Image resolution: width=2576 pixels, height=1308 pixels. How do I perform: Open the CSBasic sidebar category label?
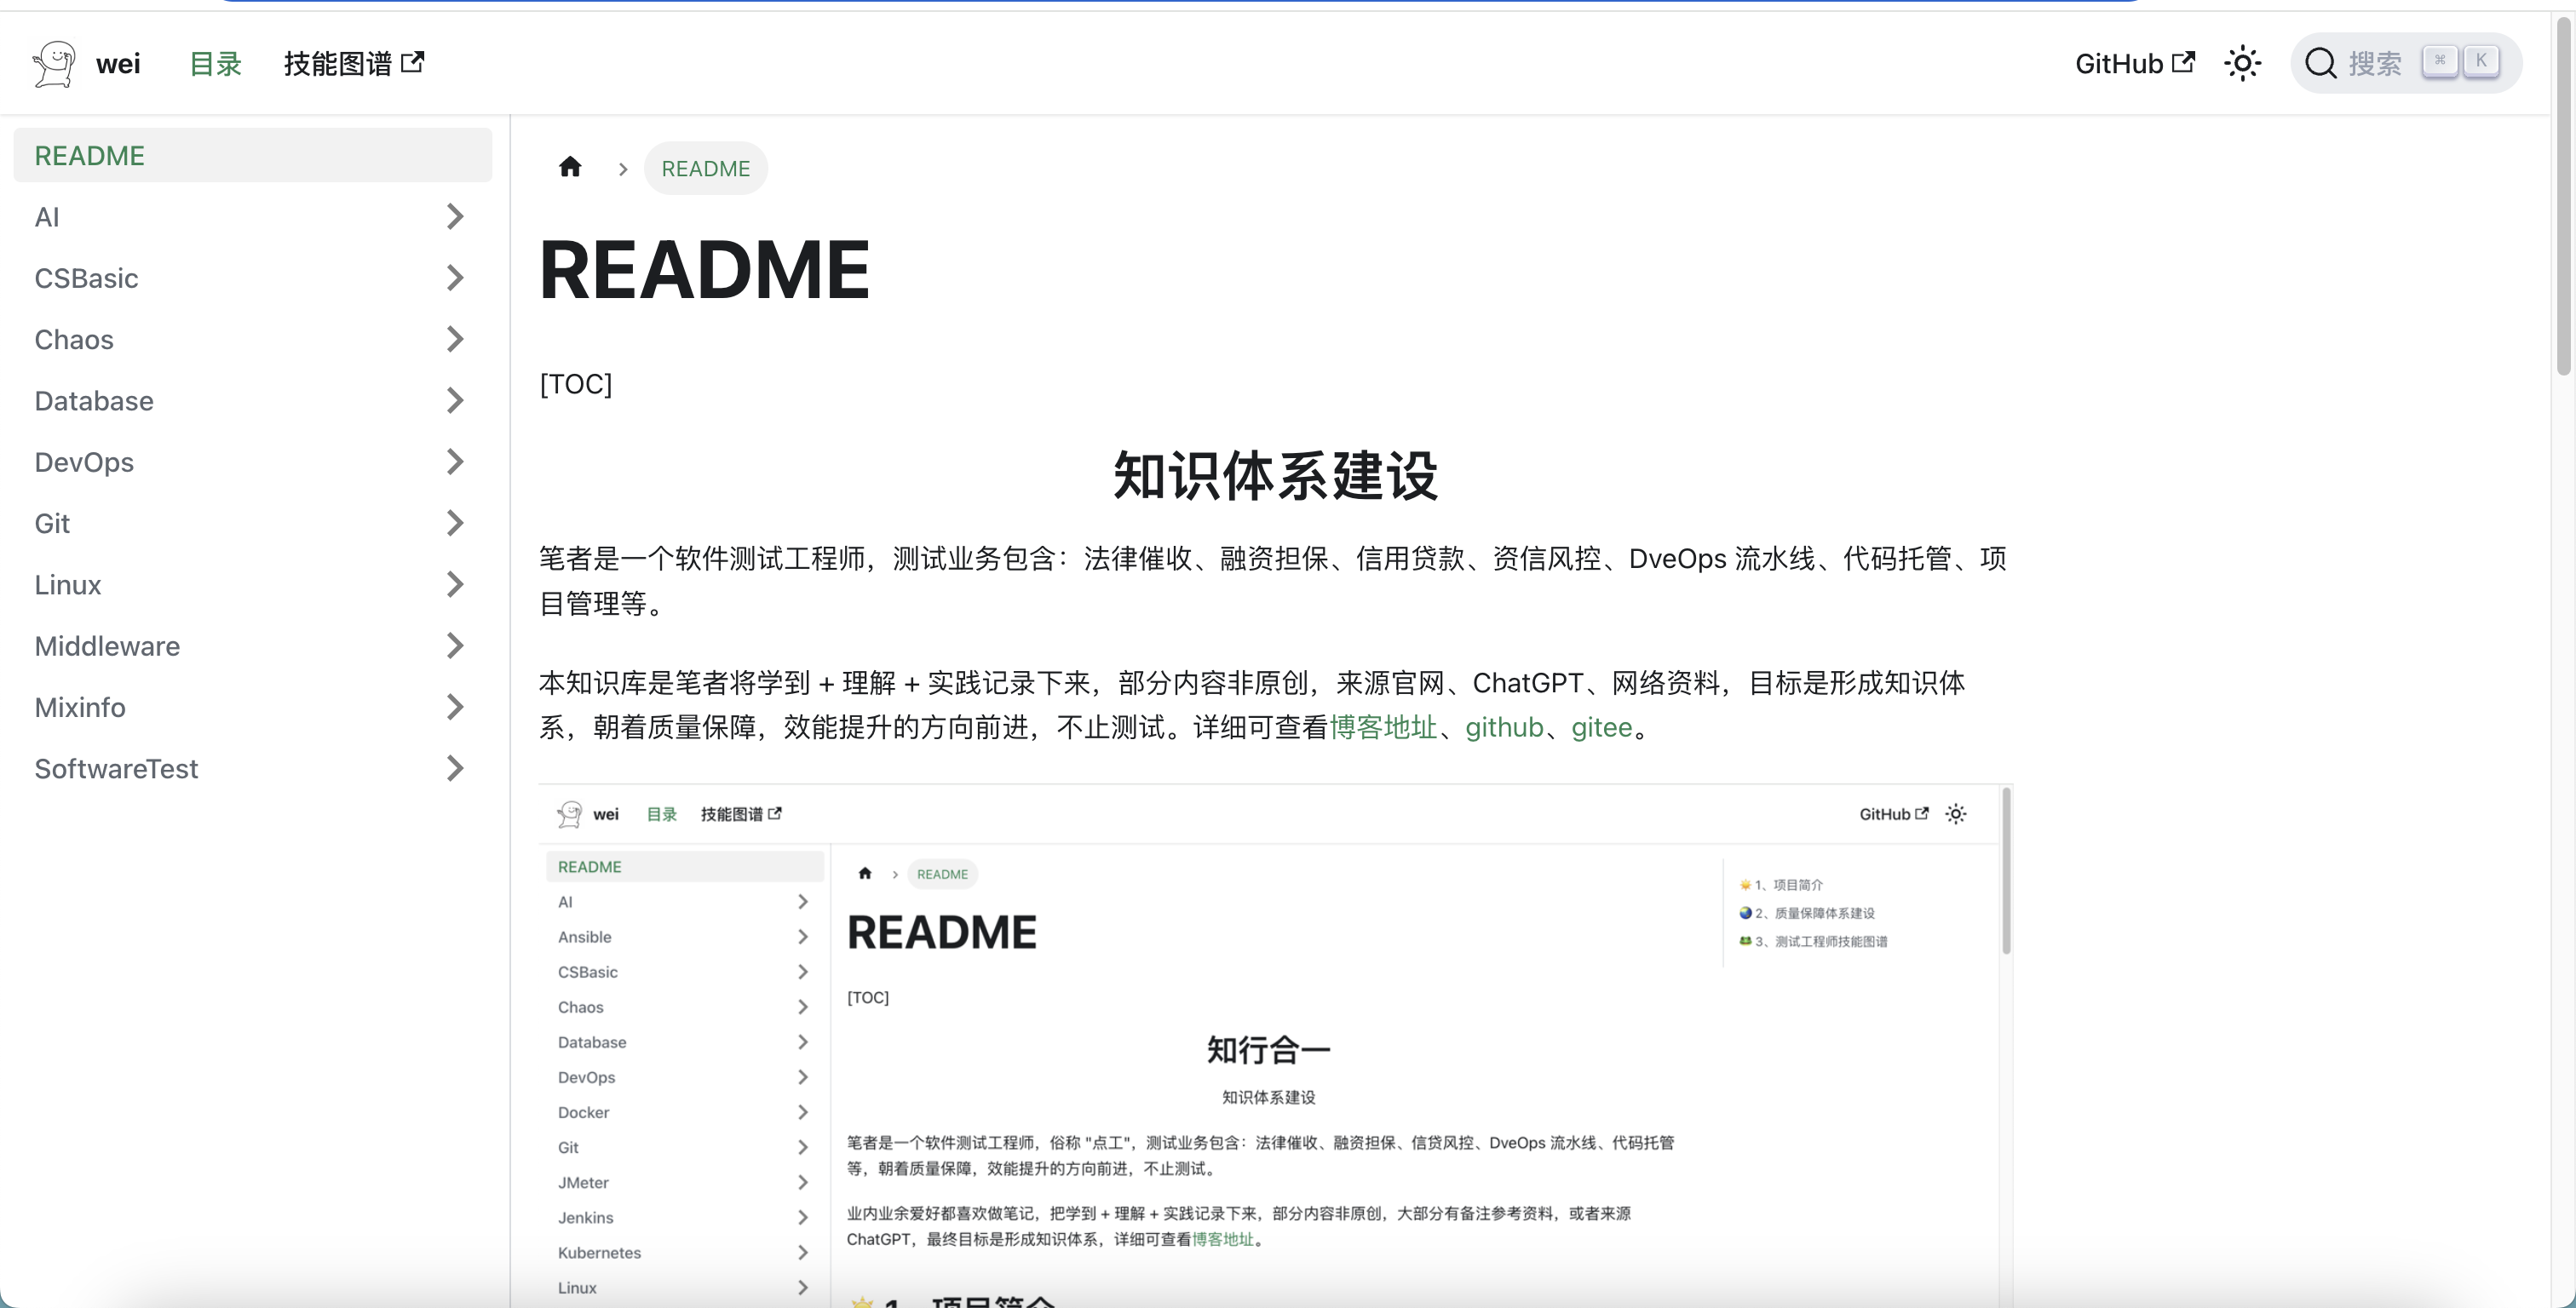tap(86, 278)
